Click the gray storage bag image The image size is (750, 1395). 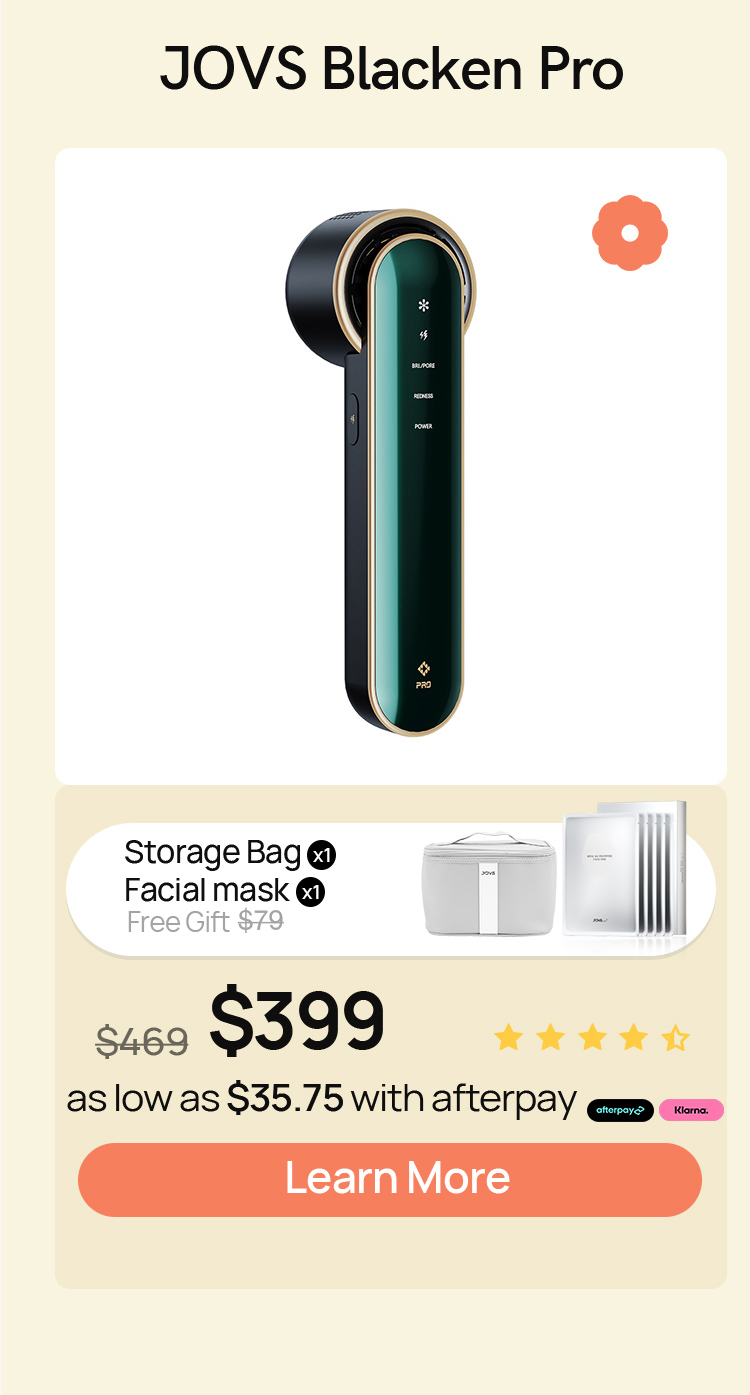click(x=489, y=887)
